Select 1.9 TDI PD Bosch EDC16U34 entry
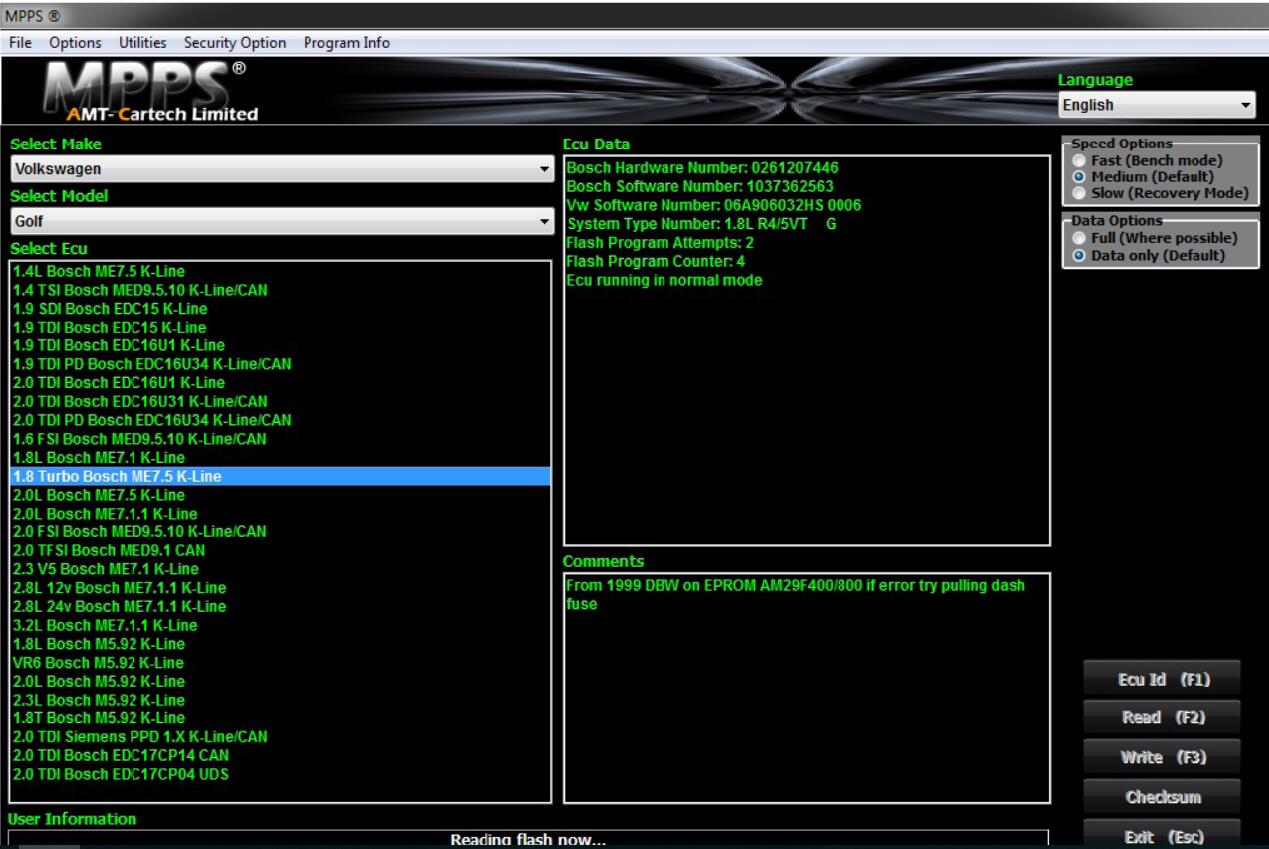The width and height of the screenshot is (1269, 849). [x=281, y=364]
